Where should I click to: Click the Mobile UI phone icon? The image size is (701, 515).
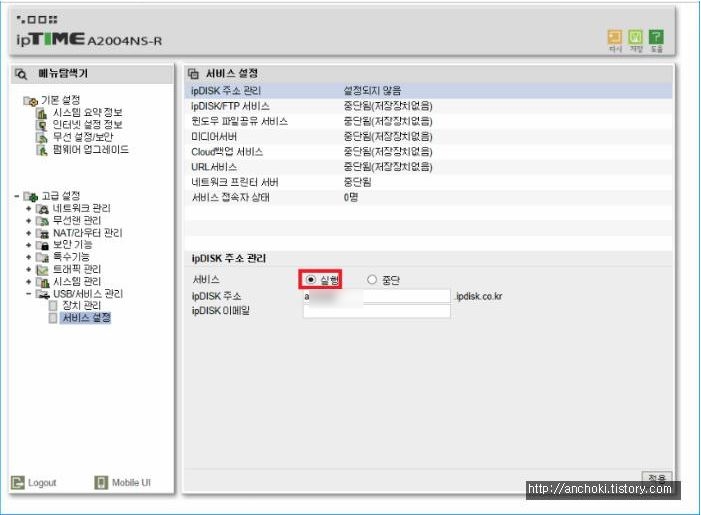101,482
